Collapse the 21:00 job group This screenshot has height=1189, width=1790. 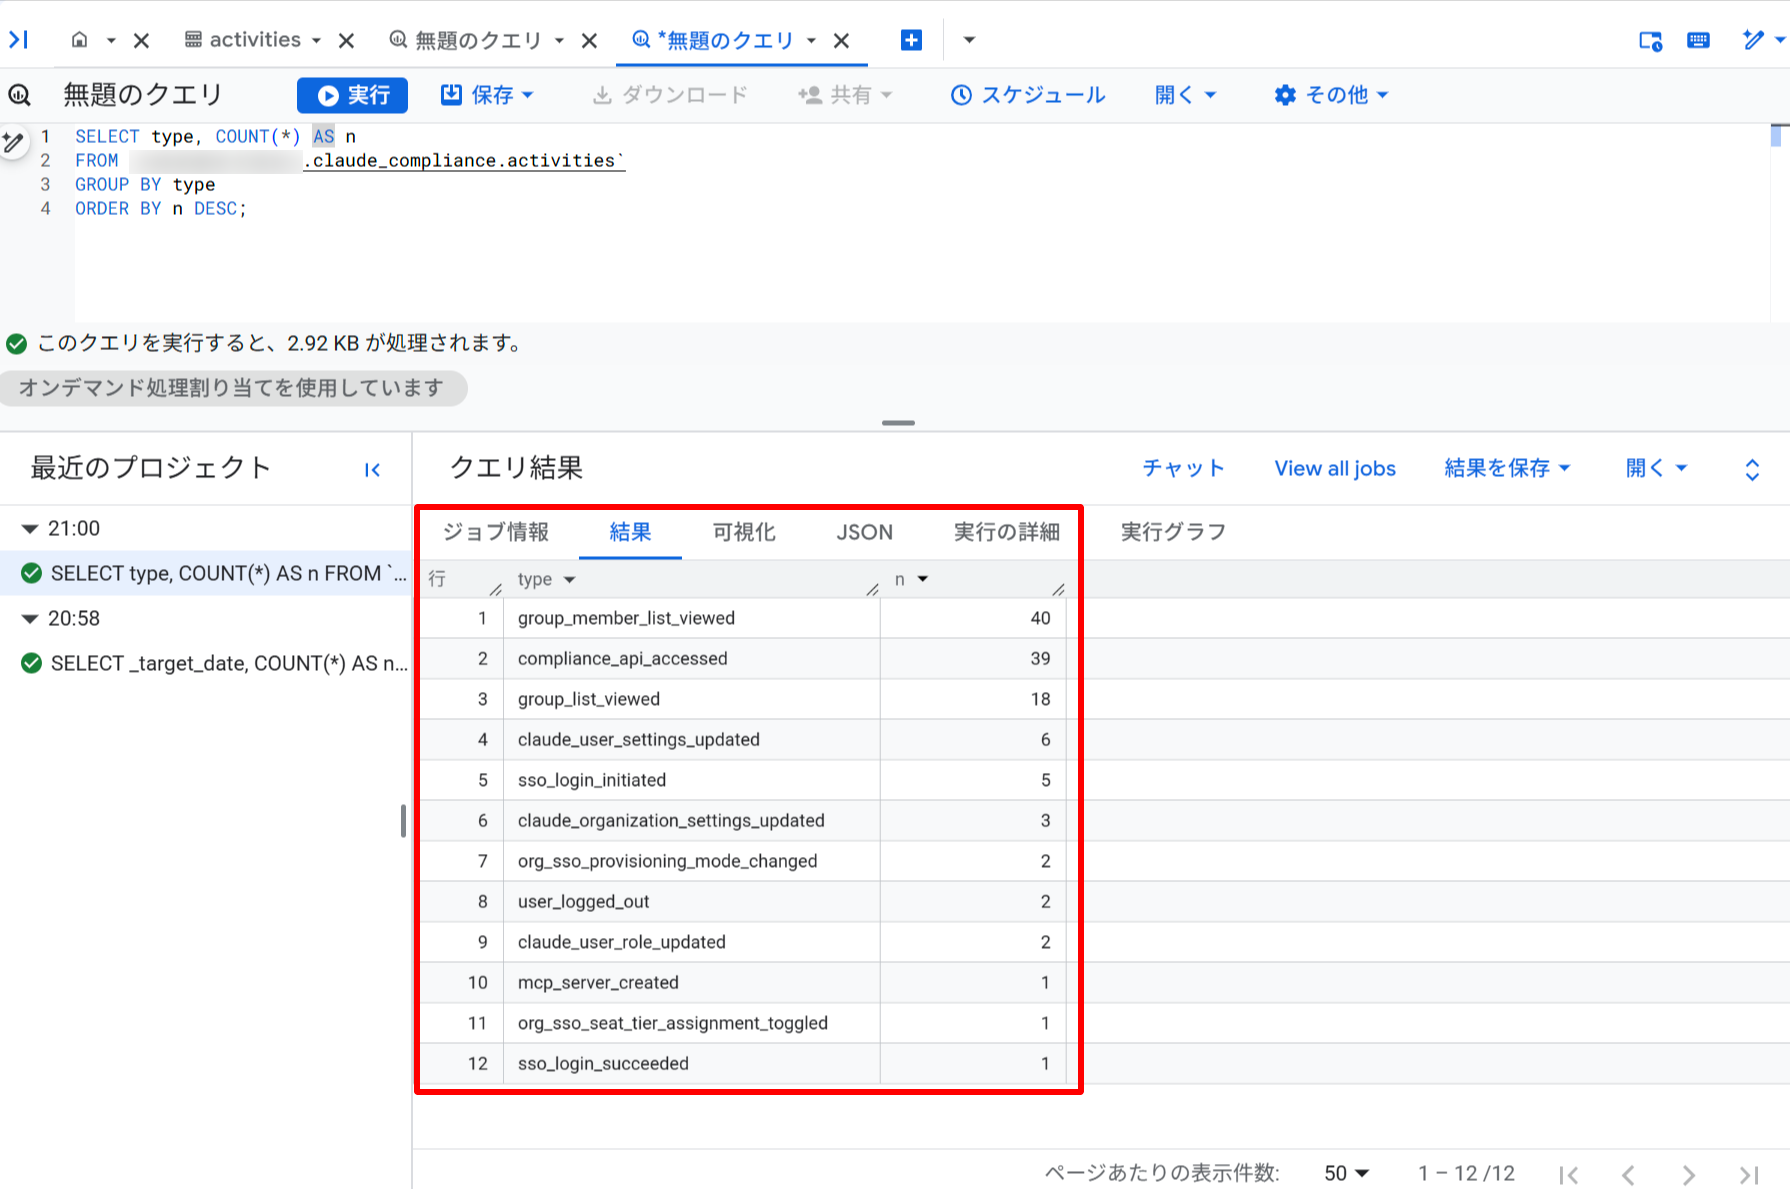click(30, 529)
